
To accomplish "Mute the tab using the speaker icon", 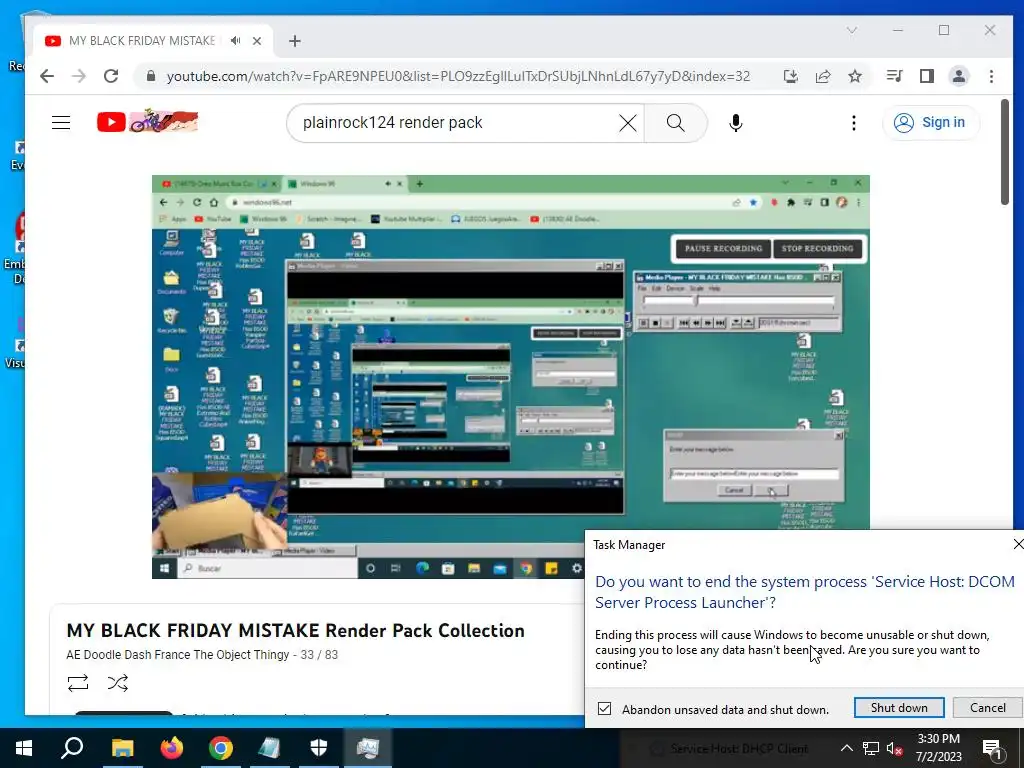I will [236, 40].
